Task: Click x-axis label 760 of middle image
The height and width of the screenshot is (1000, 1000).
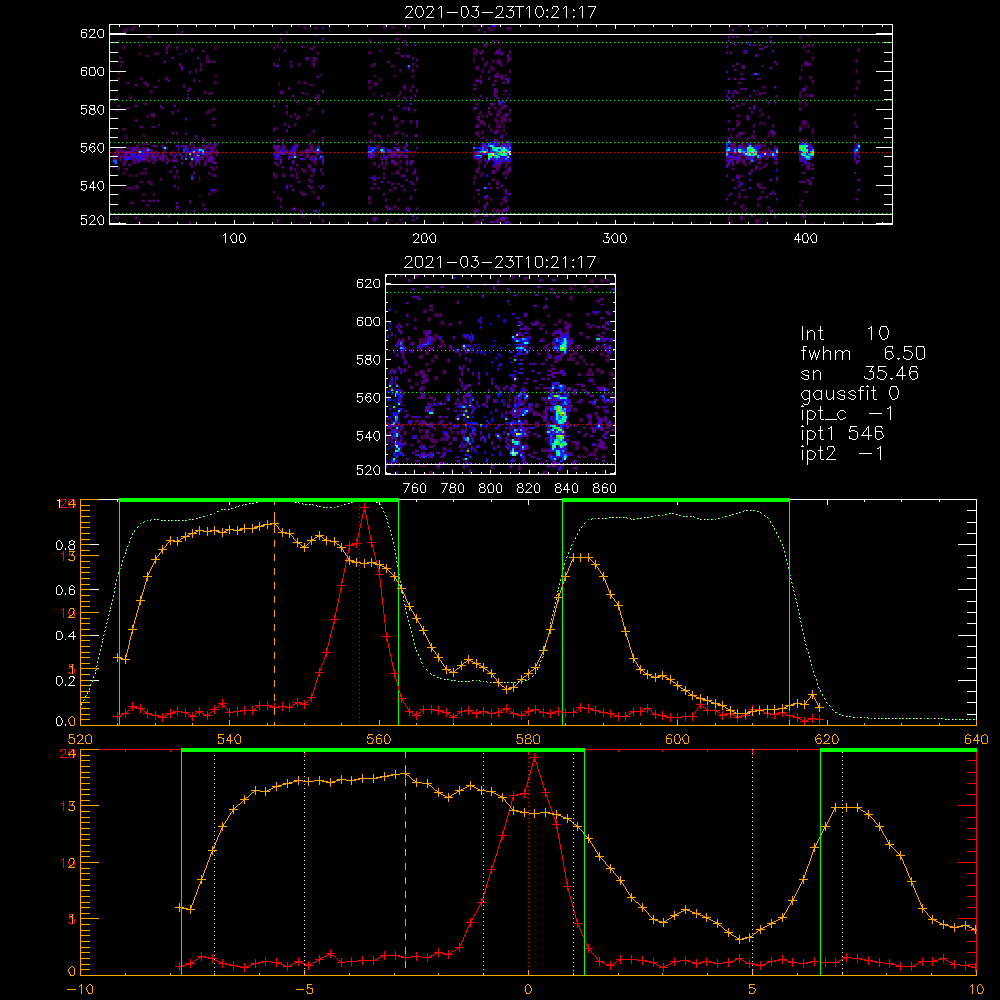Action: point(415,489)
